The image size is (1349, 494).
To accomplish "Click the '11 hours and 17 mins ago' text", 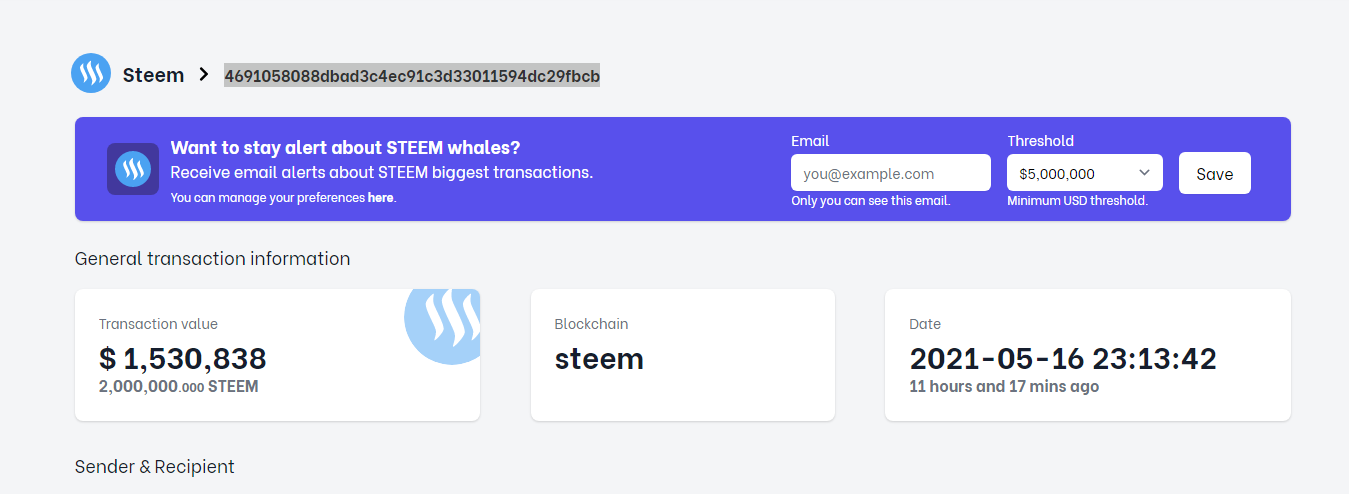I will pyautogui.click(x=1003, y=386).
